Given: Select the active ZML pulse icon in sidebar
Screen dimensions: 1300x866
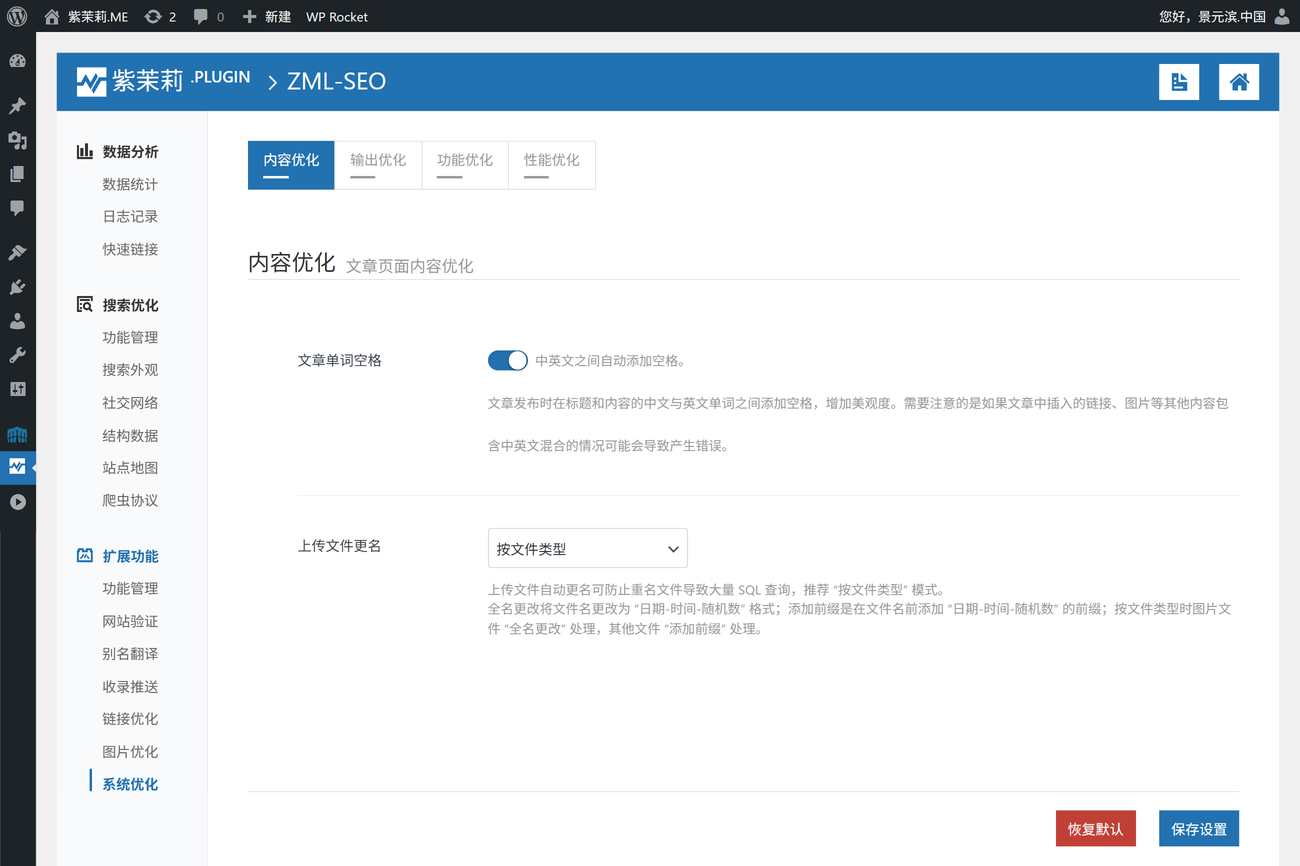Looking at the screenshot, I should coord(17,467).
